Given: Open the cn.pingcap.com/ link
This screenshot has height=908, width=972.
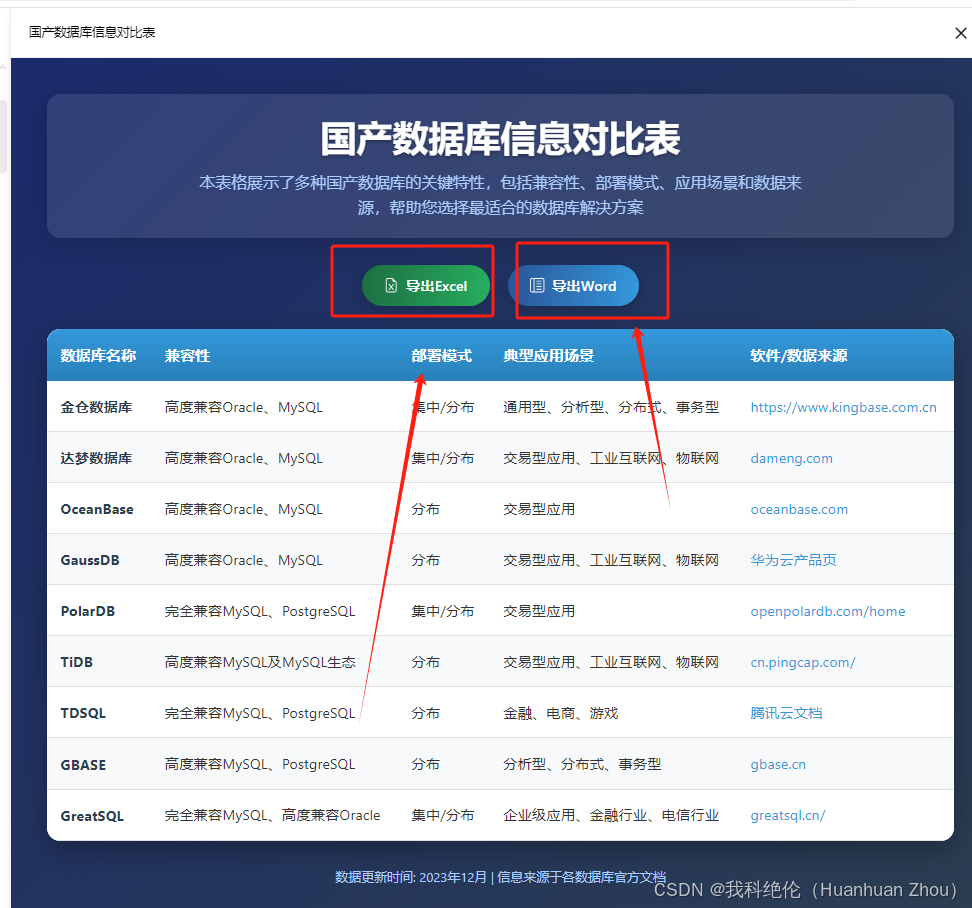Looking at the screenshot, I should [x=803, y=663].
